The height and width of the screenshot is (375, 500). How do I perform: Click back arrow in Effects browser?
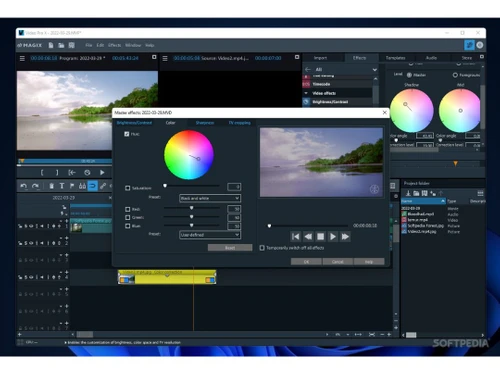point(308,69)
